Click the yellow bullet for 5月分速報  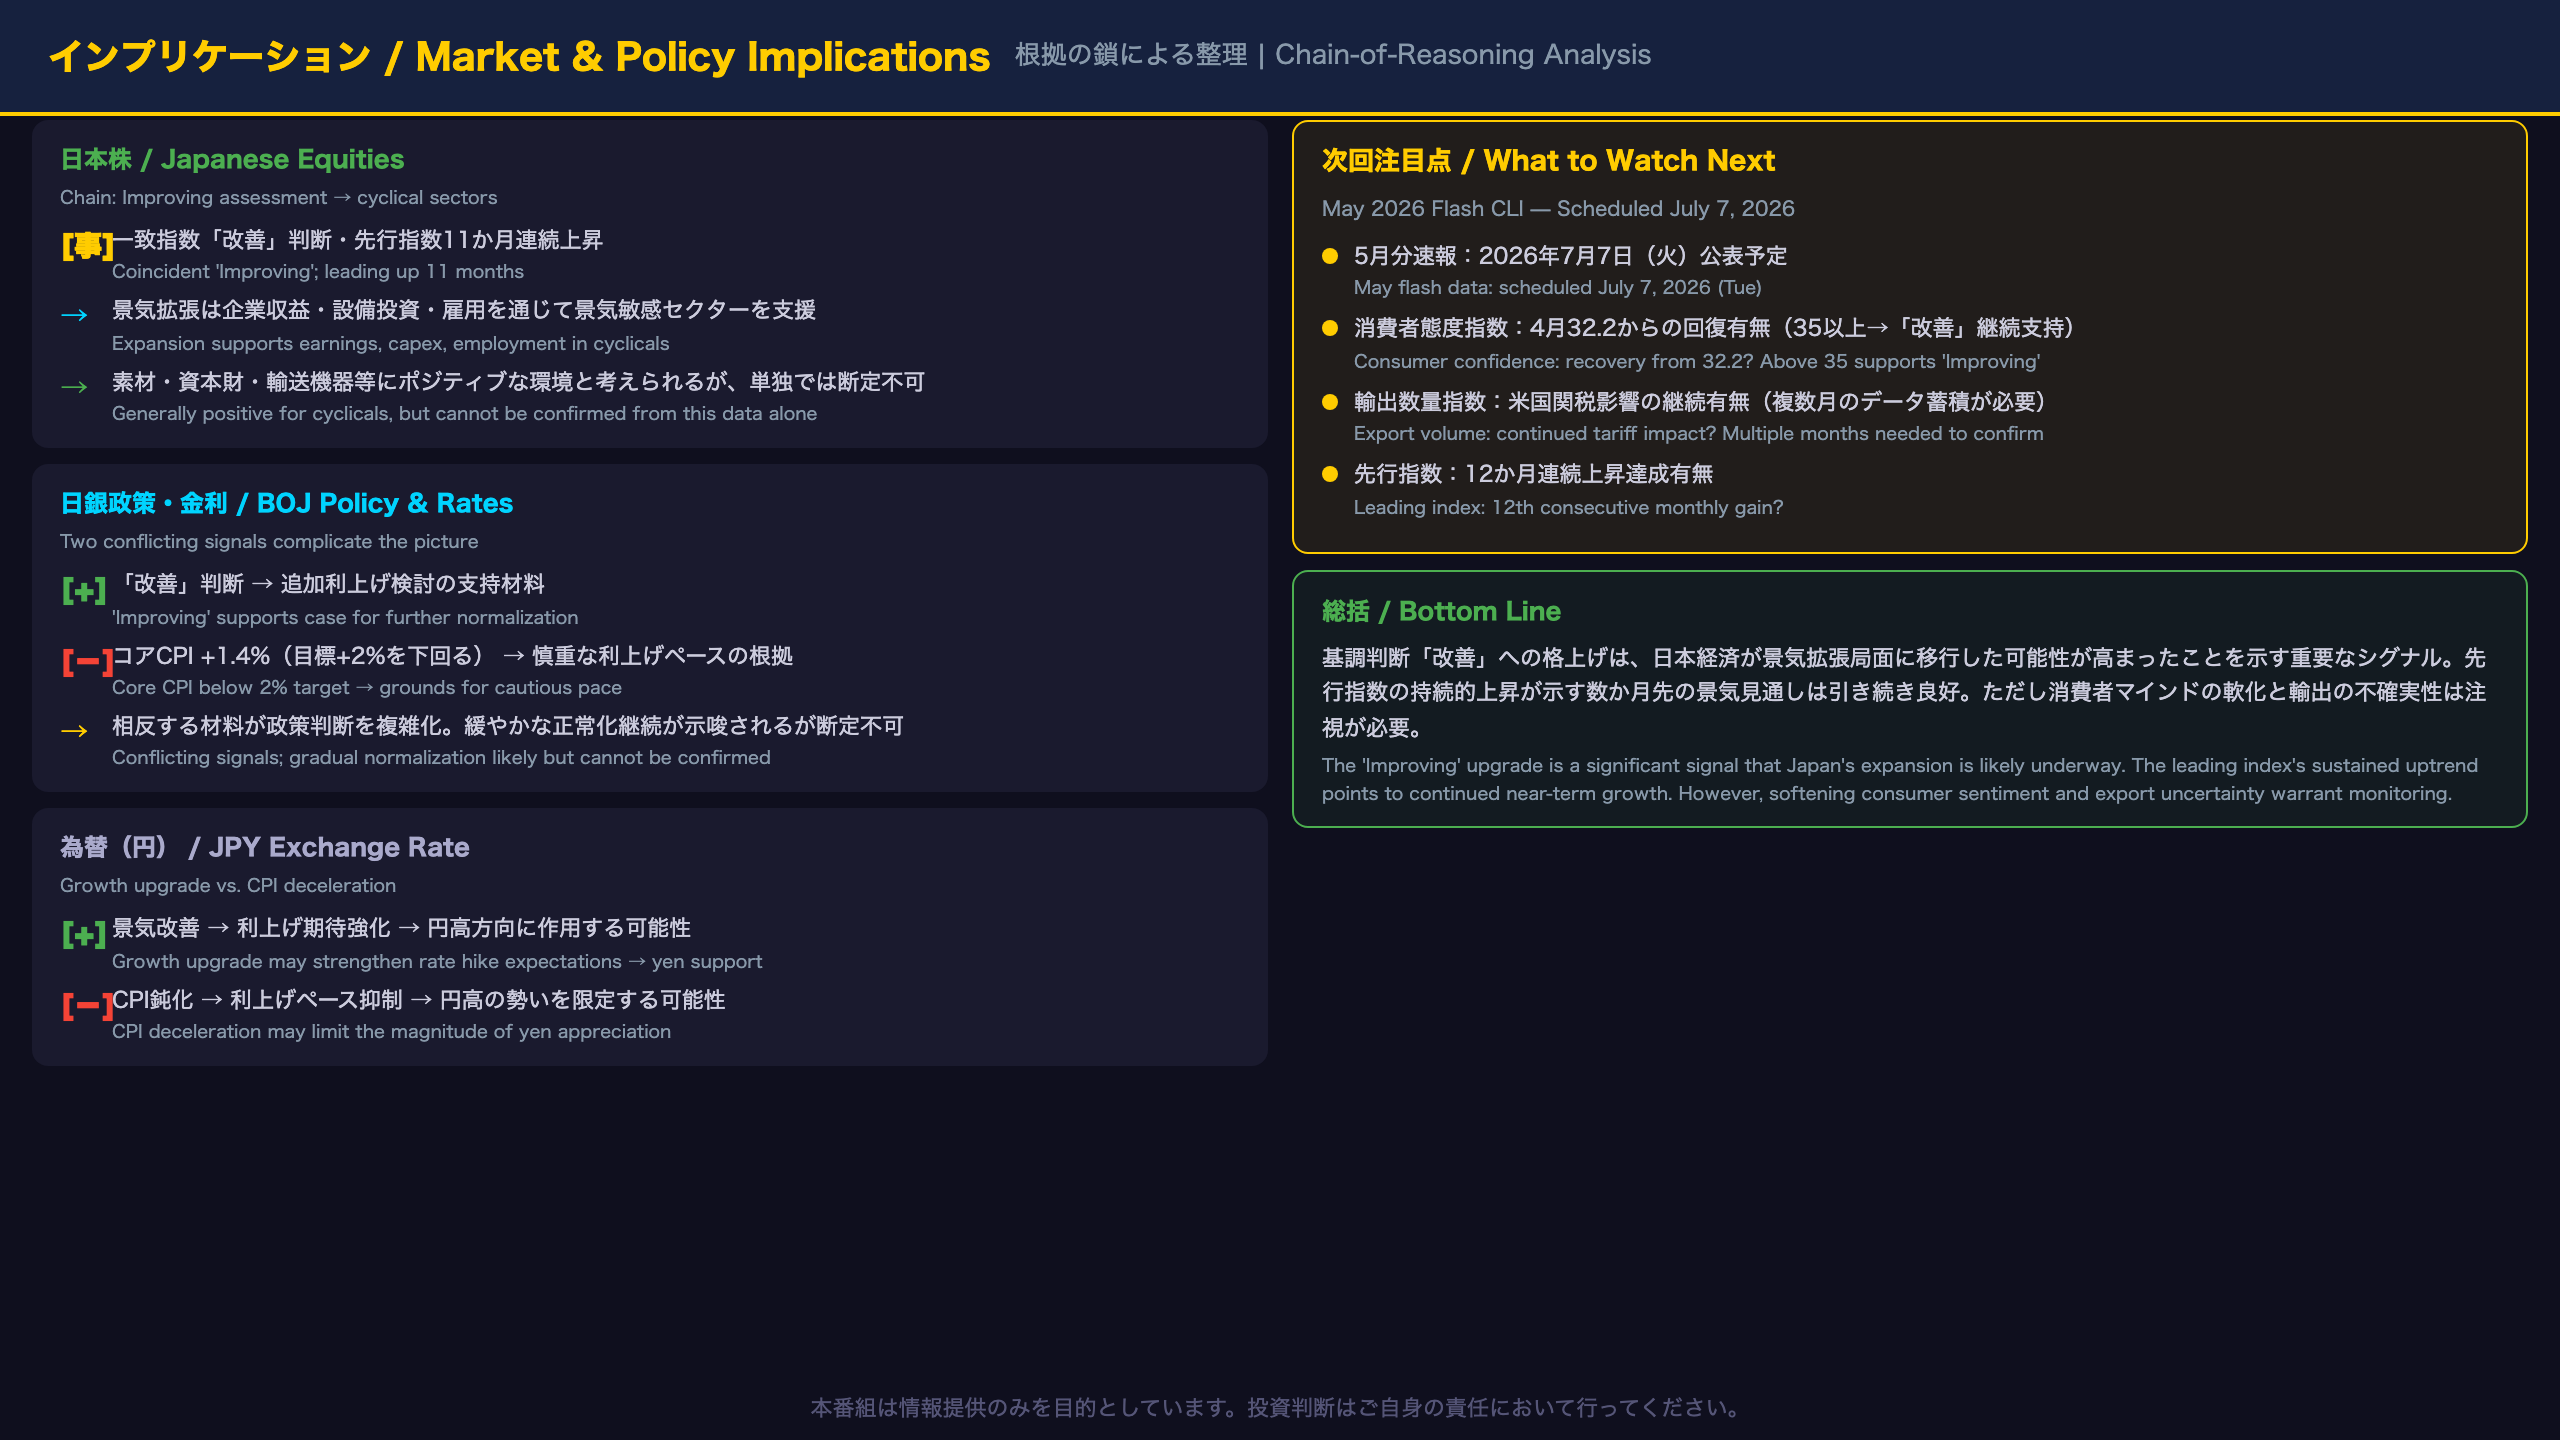1330,256
